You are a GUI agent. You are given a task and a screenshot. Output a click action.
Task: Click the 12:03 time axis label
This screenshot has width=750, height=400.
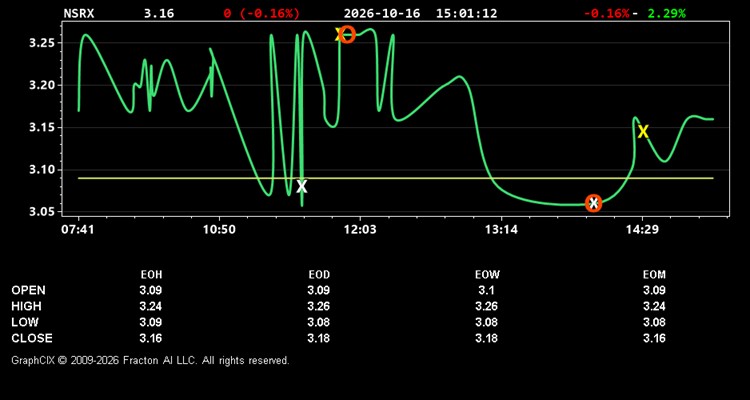[x=360, y=230]
